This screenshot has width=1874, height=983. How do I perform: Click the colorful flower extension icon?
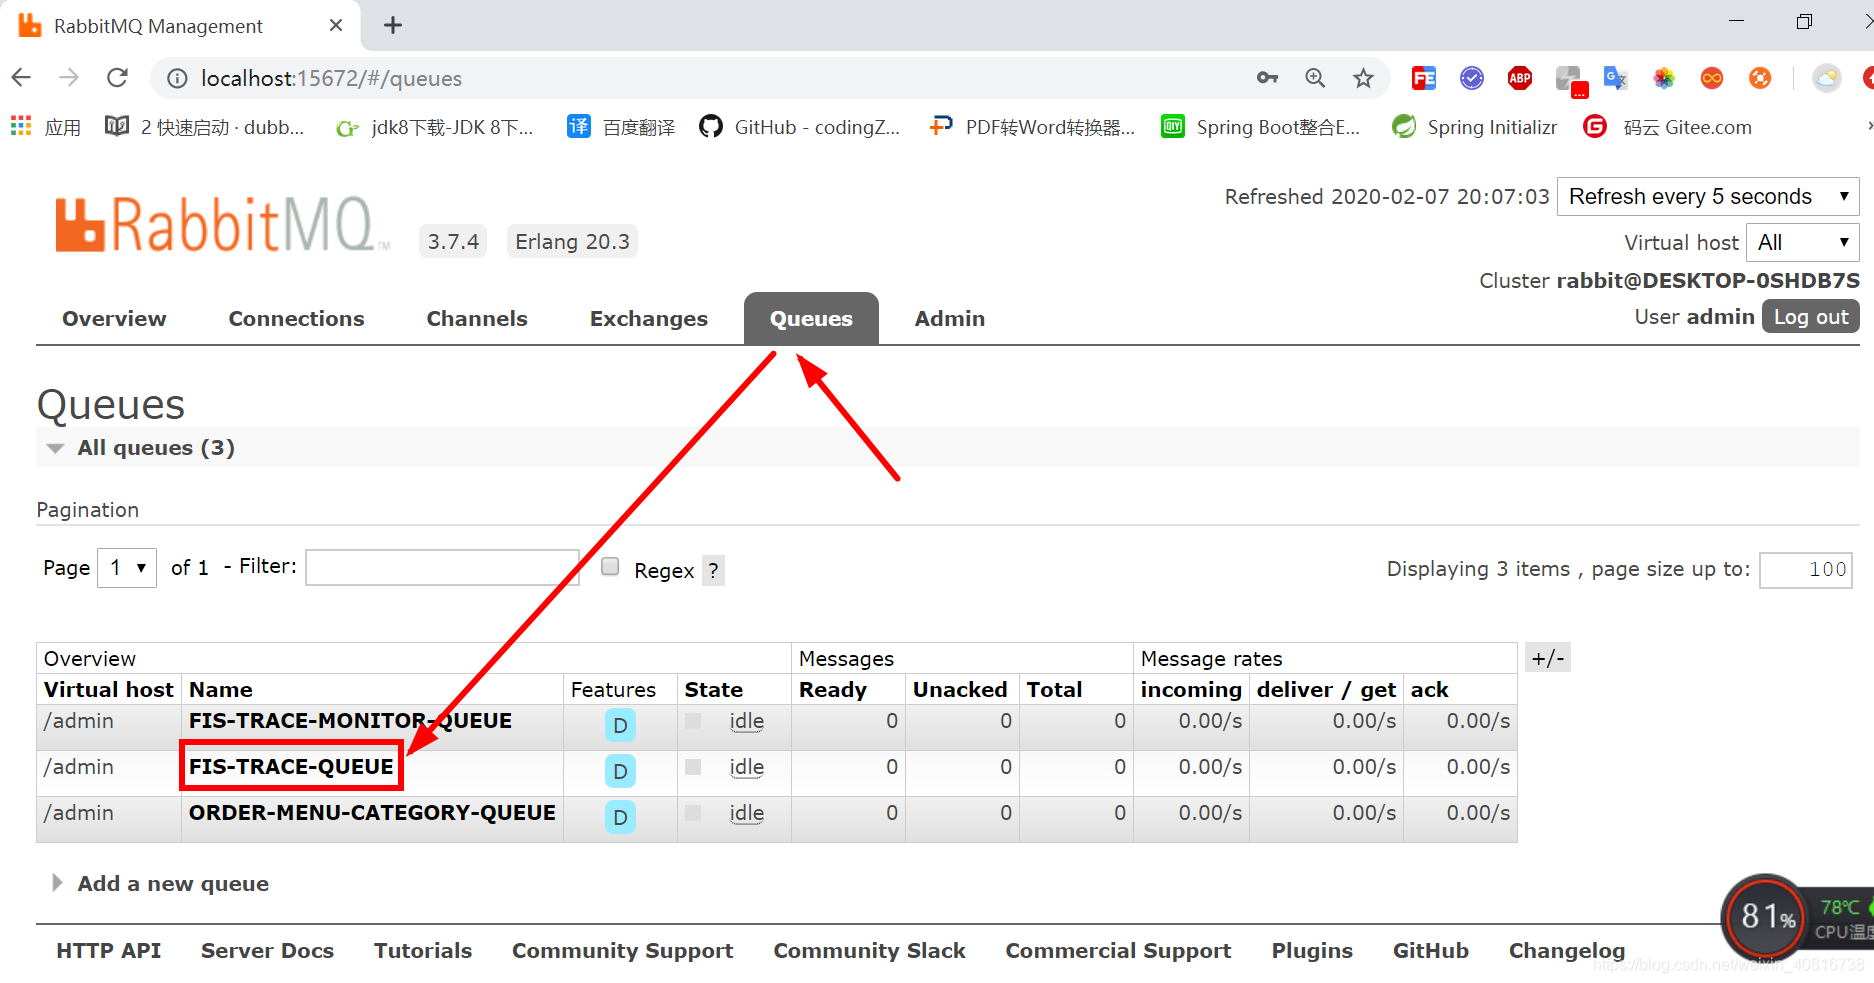click(1664, 78)
